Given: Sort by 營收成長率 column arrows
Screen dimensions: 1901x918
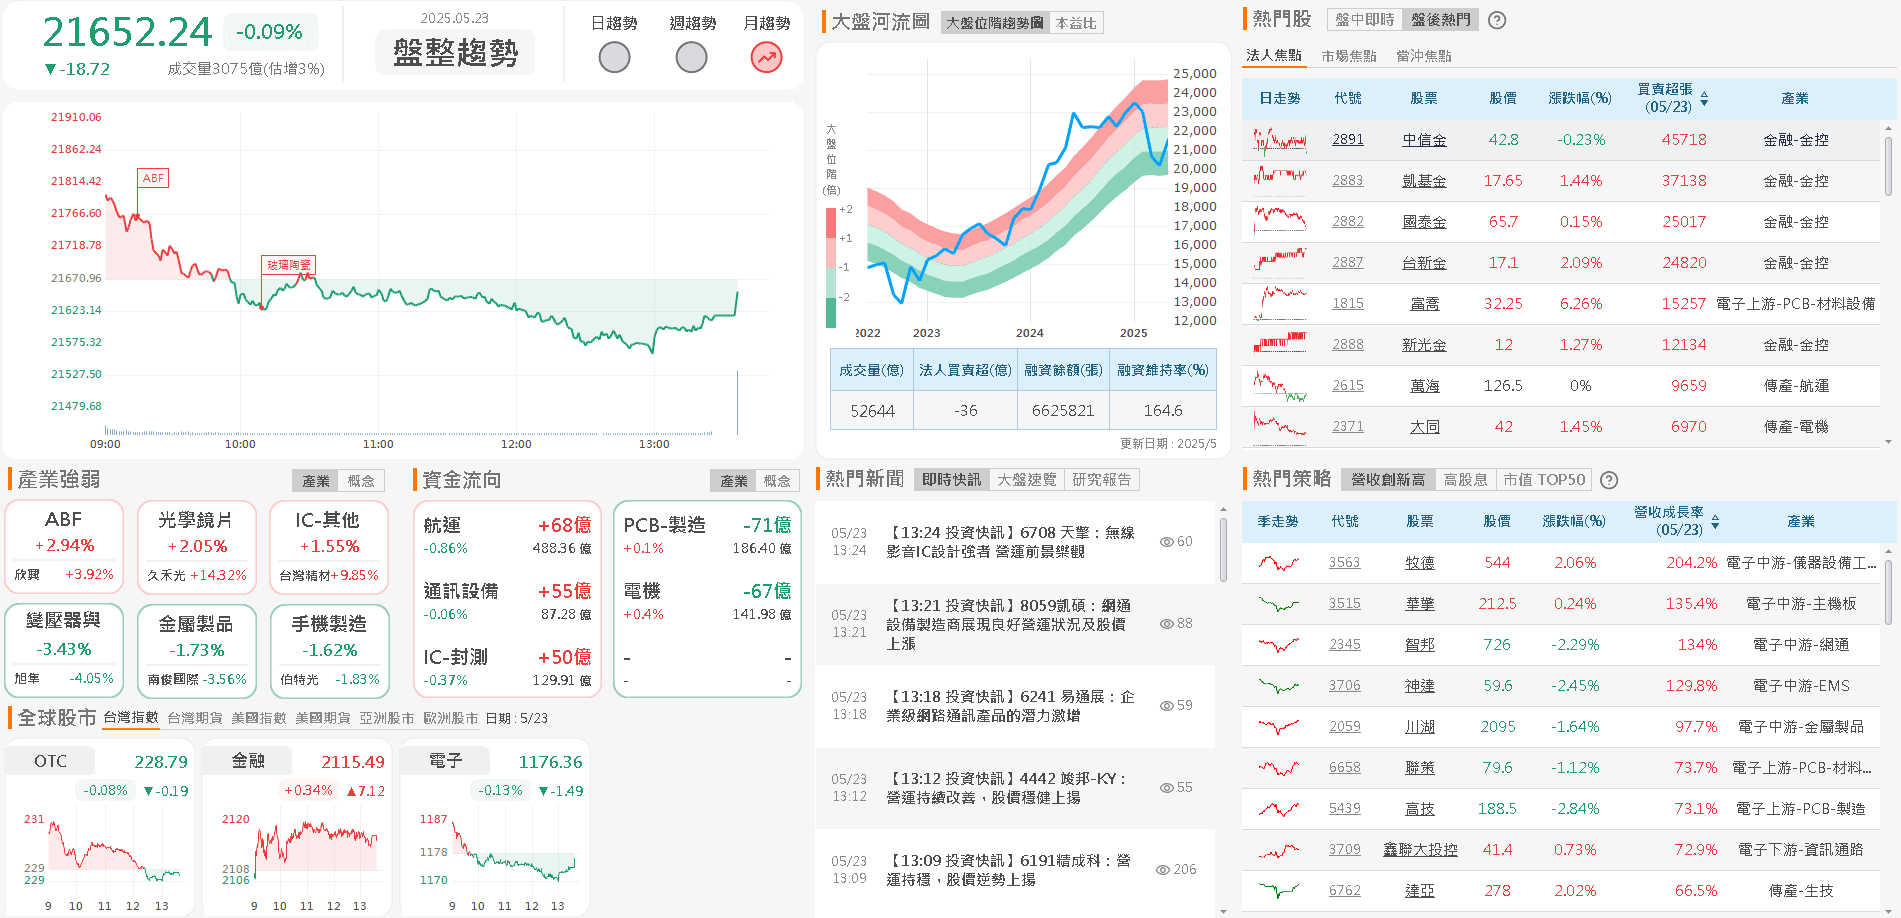Looking at the screenshot, I should [1715, 522].
